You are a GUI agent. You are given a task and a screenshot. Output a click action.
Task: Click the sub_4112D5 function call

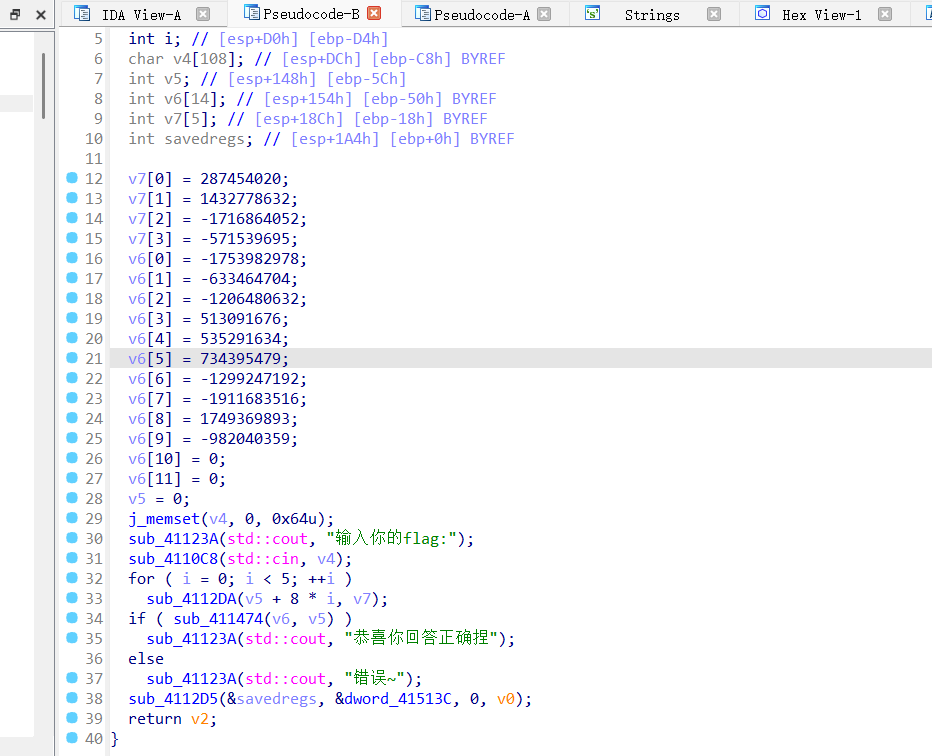coord(174,699)
